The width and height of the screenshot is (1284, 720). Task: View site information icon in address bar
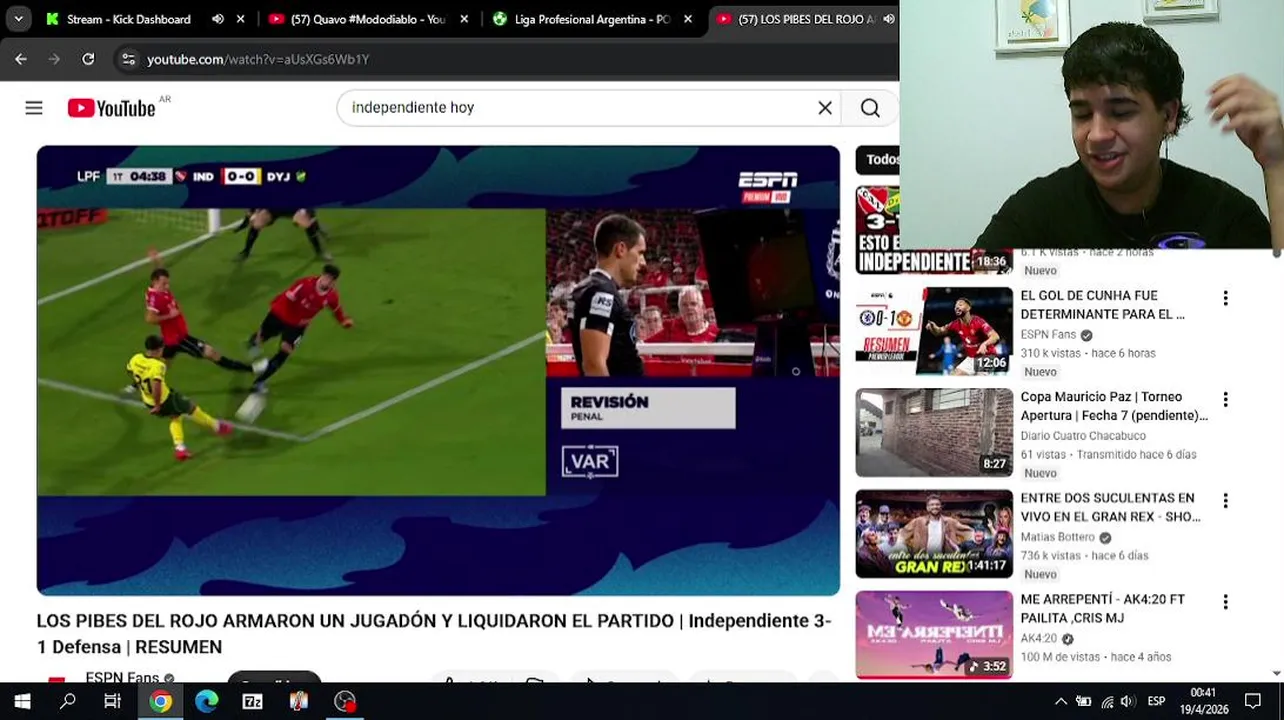tap(128, 59)
